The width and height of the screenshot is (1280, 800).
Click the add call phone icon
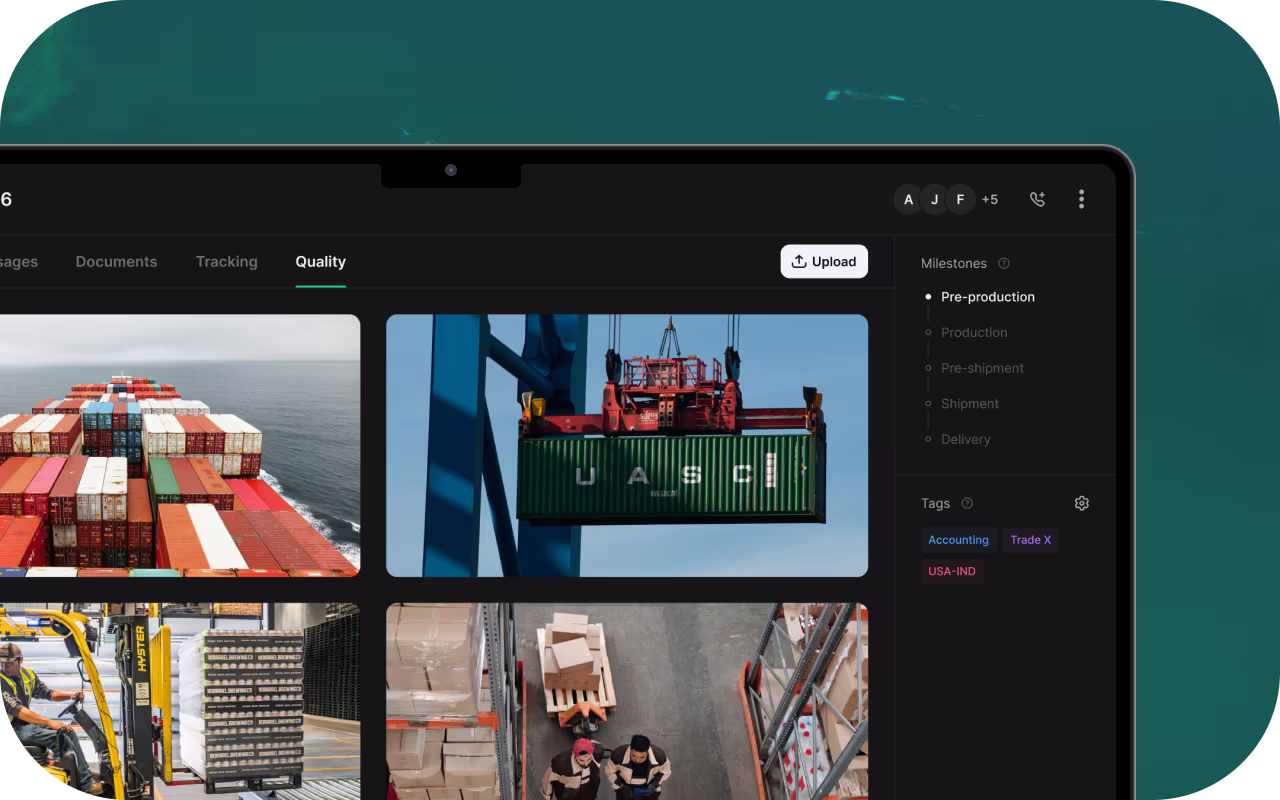[x=1037, y=199]
